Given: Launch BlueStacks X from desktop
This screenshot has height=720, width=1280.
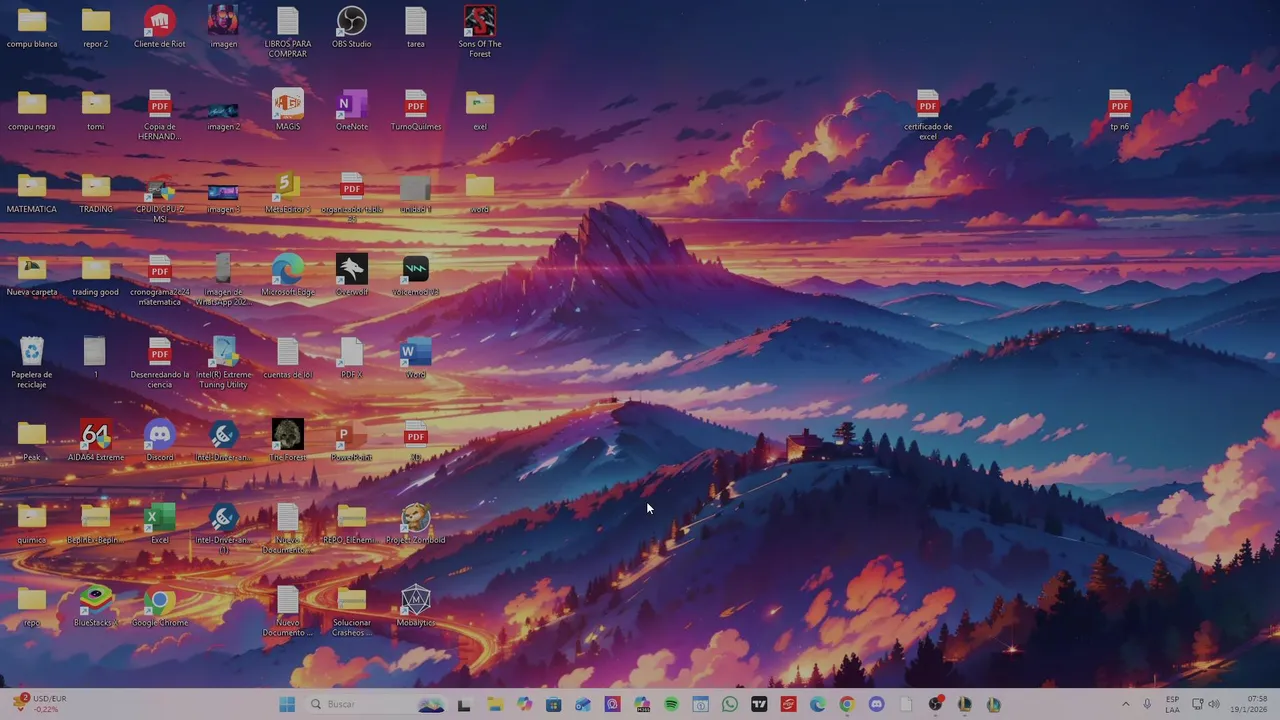Looking at the screenshot, I should [96, 607].
